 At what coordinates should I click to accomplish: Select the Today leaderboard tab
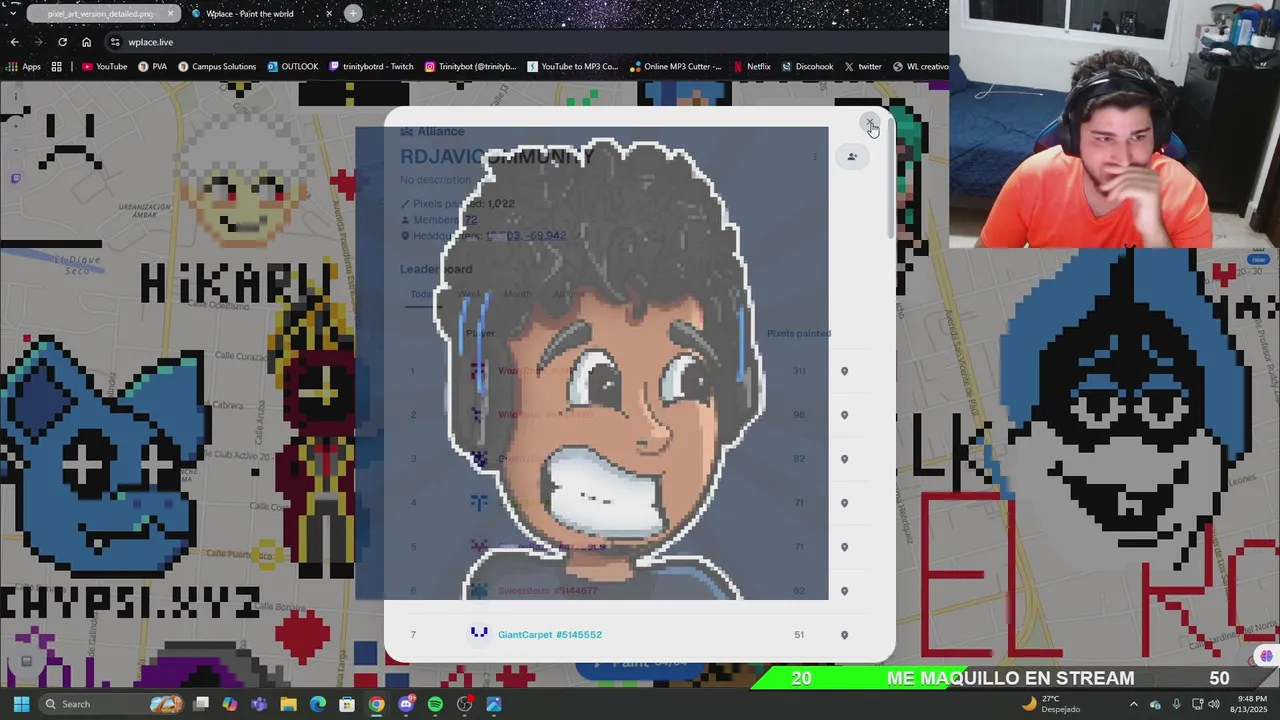[x=423, y=294]
